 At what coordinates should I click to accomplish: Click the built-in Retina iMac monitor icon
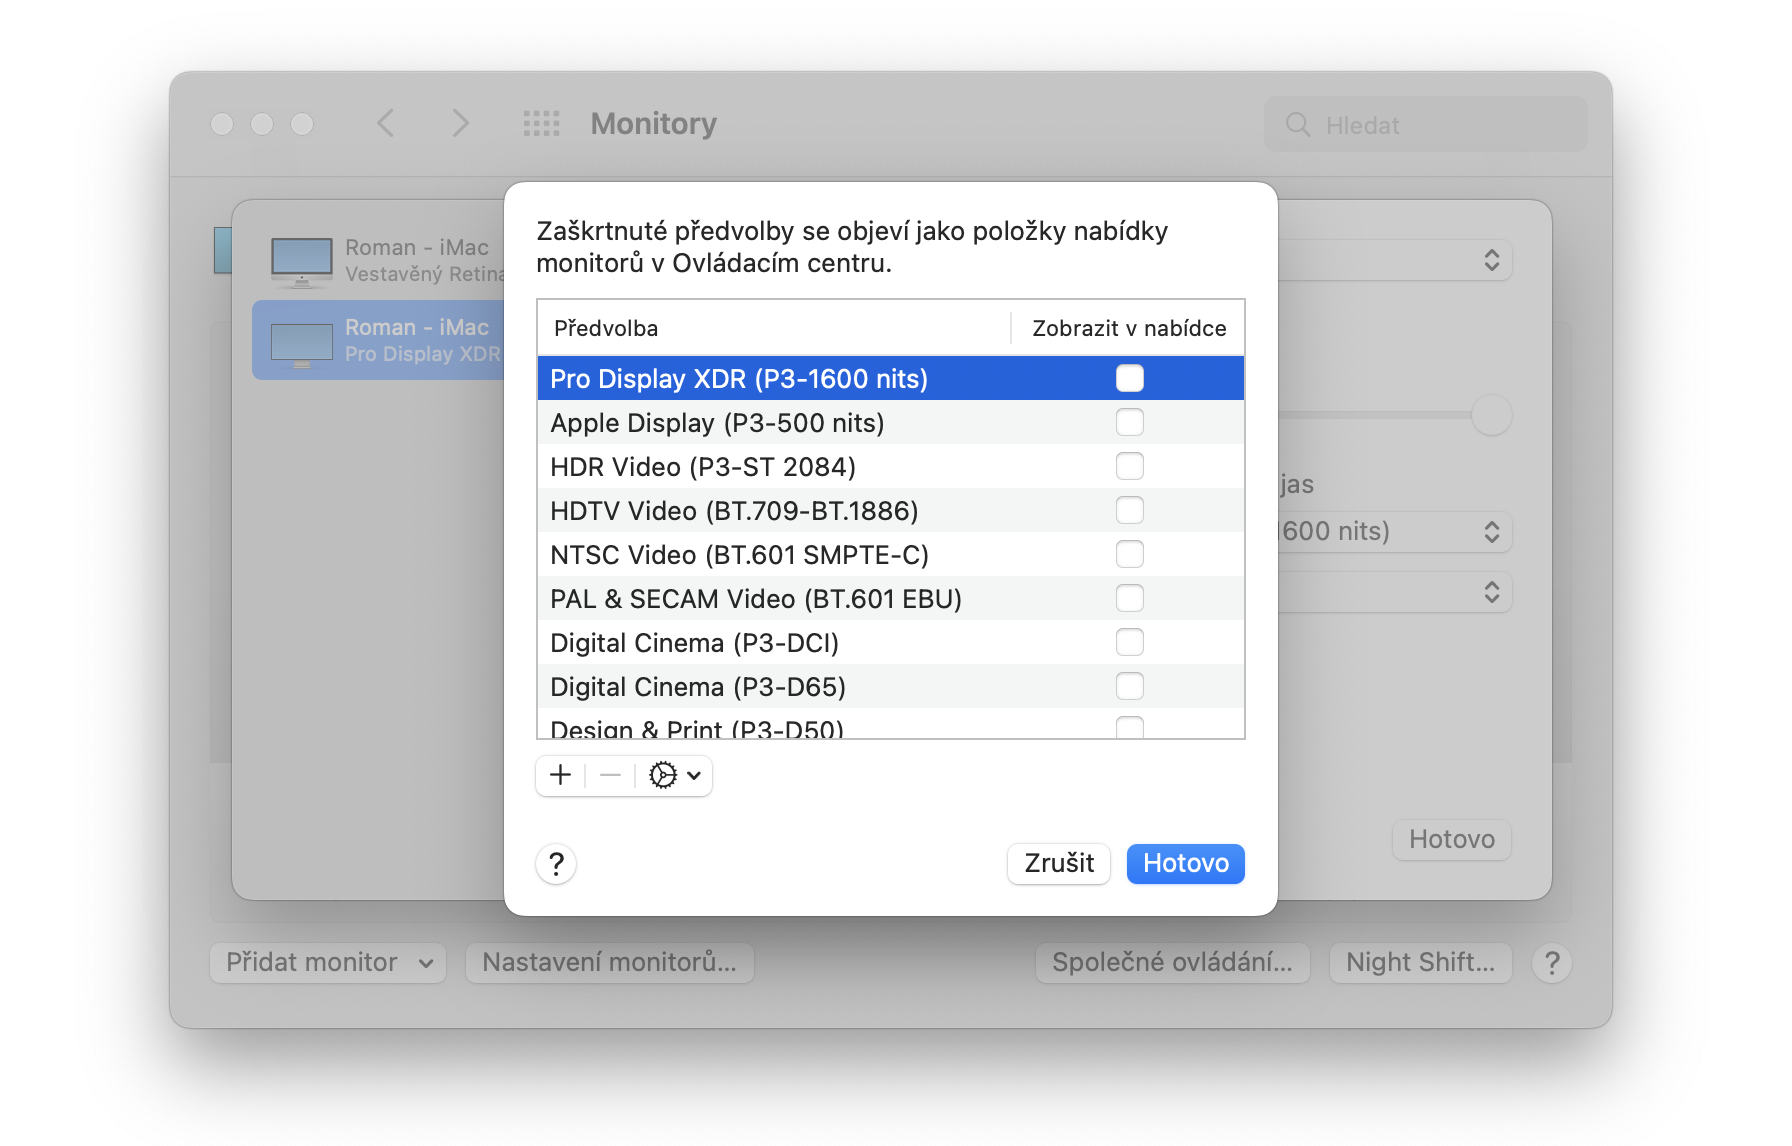click(x=302, y=260)
